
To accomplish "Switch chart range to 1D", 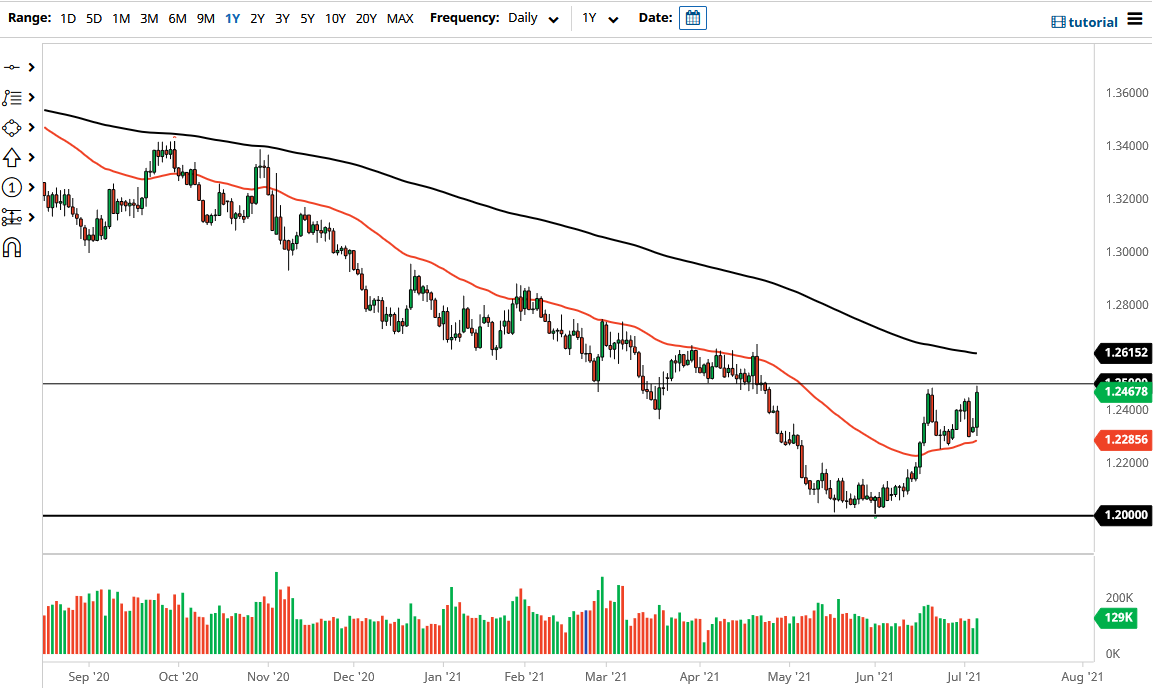I will pyautogui.click(x=68, y=18).
